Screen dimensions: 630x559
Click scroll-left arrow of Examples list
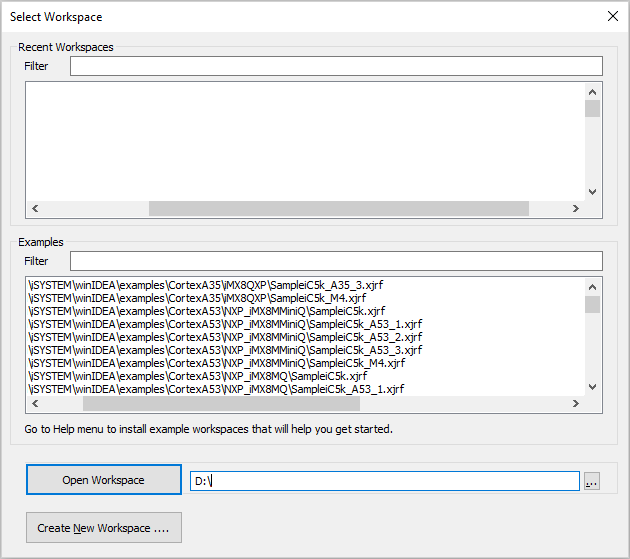(34, 404)
